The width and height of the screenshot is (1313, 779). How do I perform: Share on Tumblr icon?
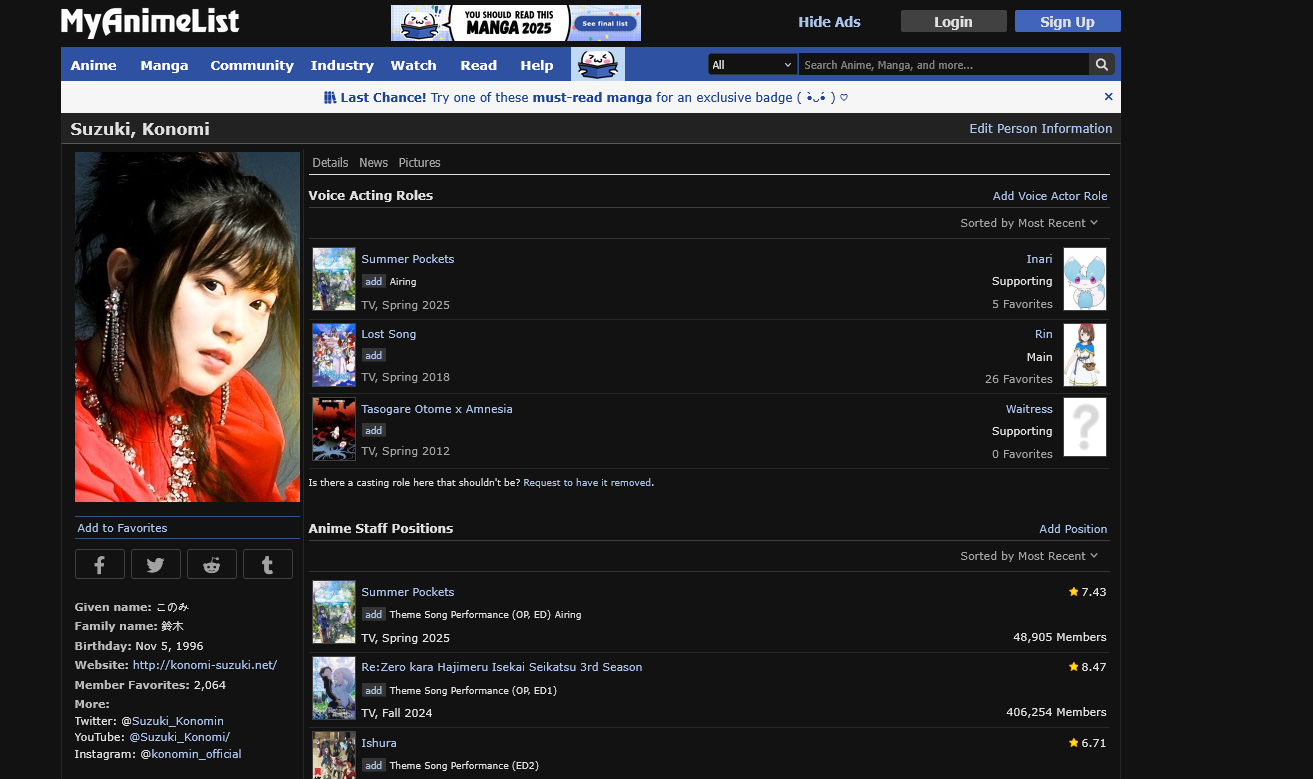268,564
